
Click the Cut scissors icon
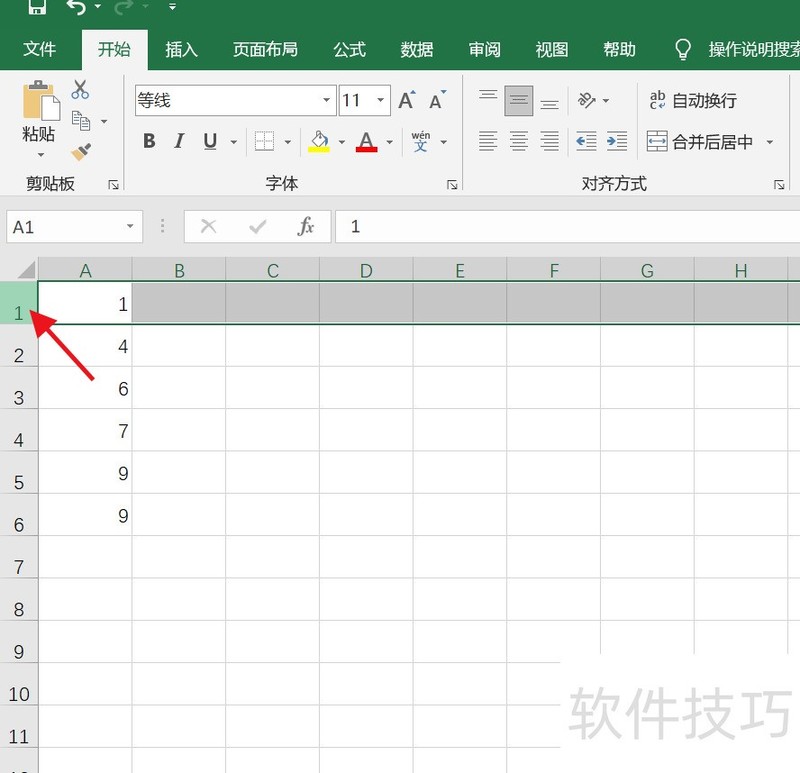(x=80, y=89)
